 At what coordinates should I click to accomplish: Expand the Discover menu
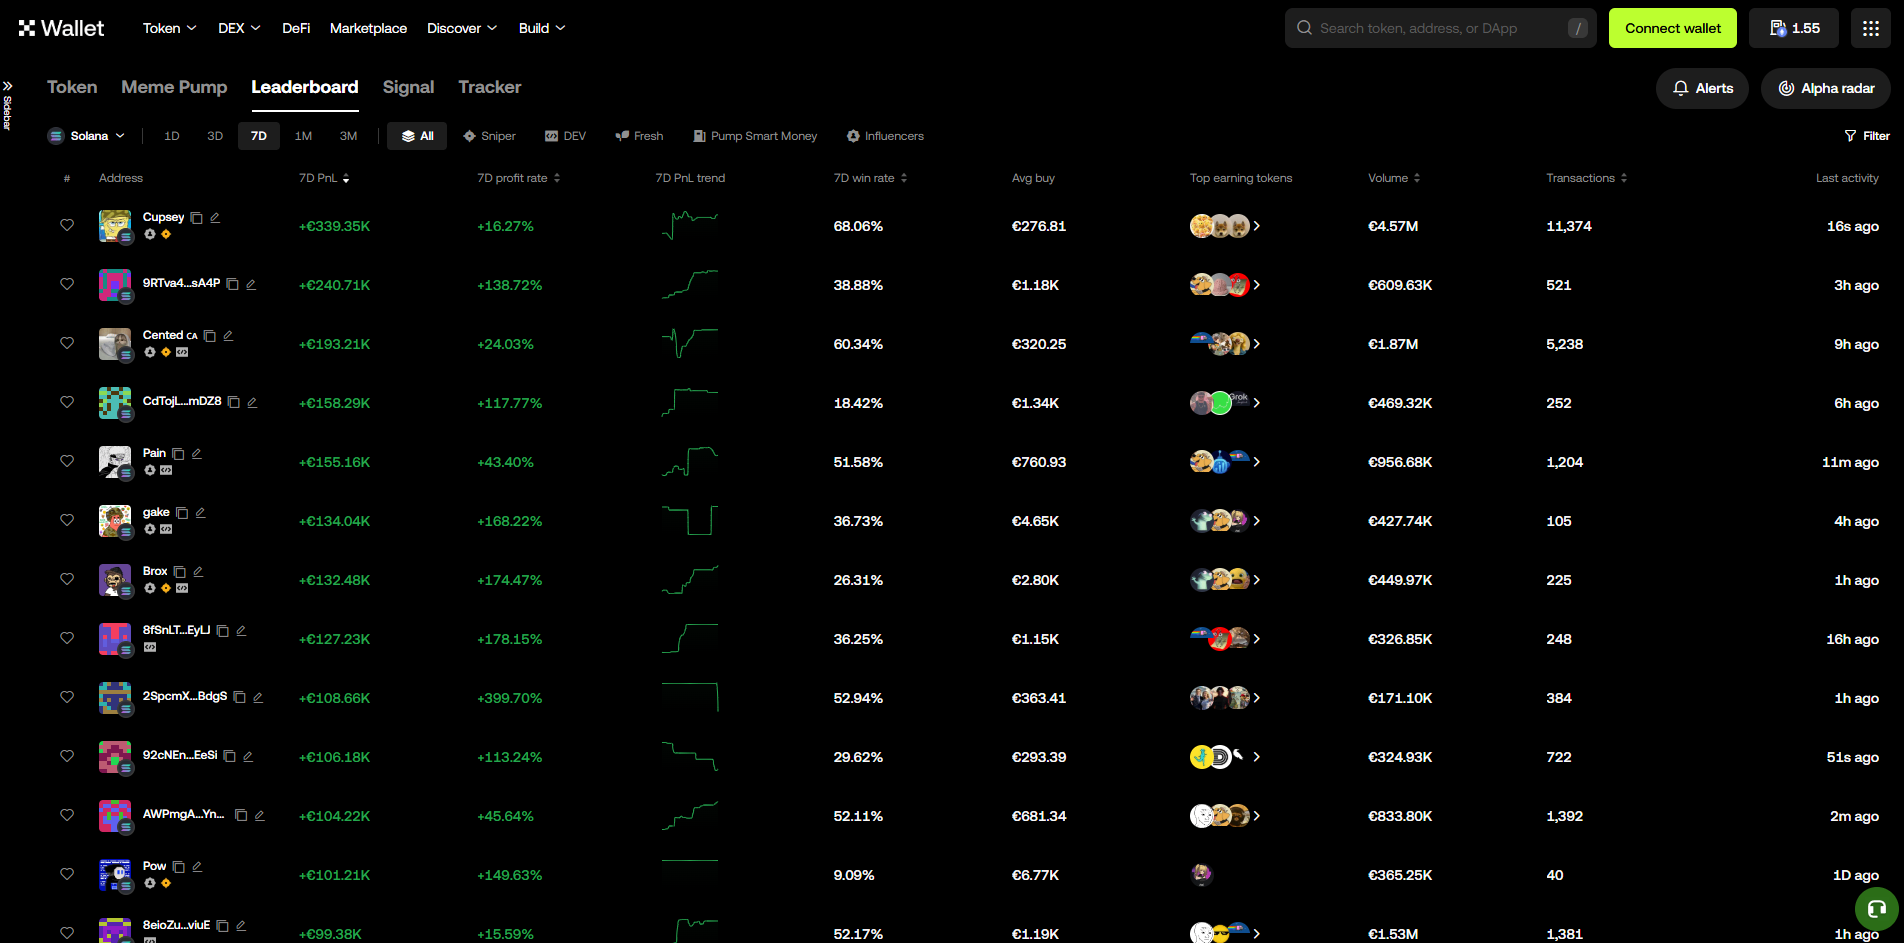pyautogui.click(x=461, y=28)
